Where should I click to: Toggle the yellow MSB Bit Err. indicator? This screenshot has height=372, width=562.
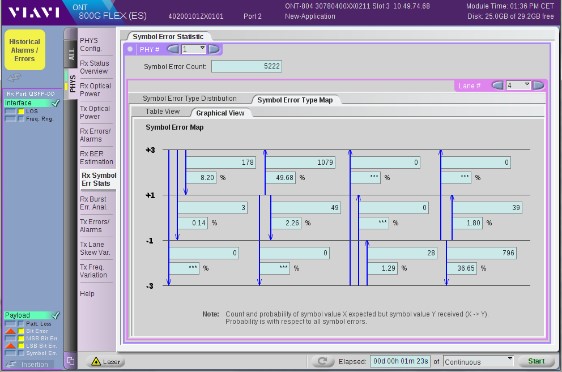point(21,338)
